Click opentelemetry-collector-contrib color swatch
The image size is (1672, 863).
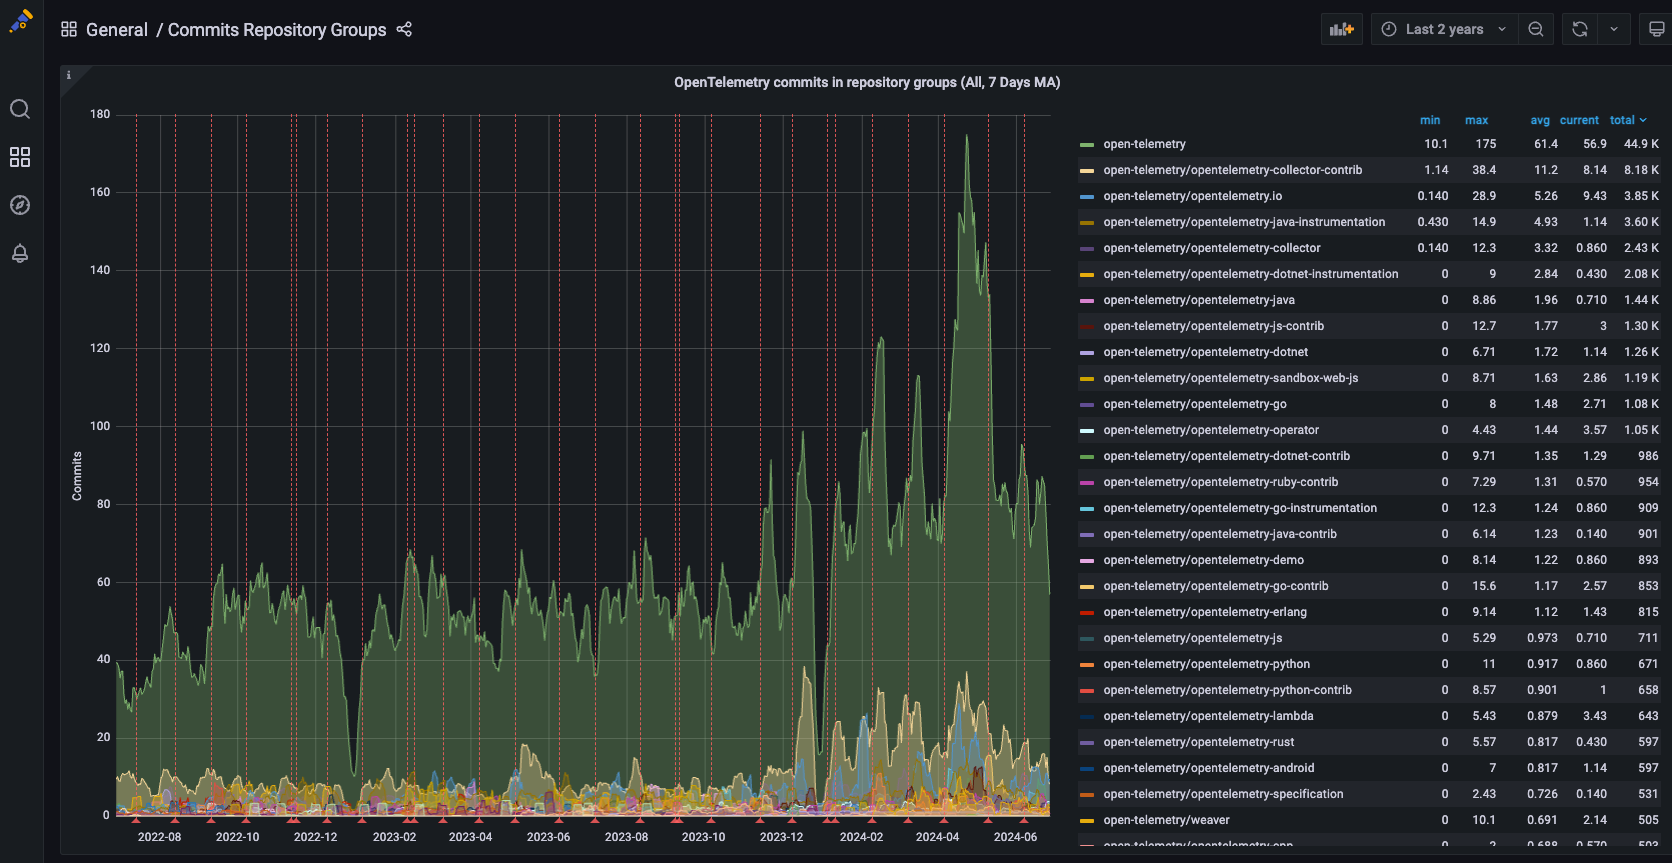[1087, 171]
